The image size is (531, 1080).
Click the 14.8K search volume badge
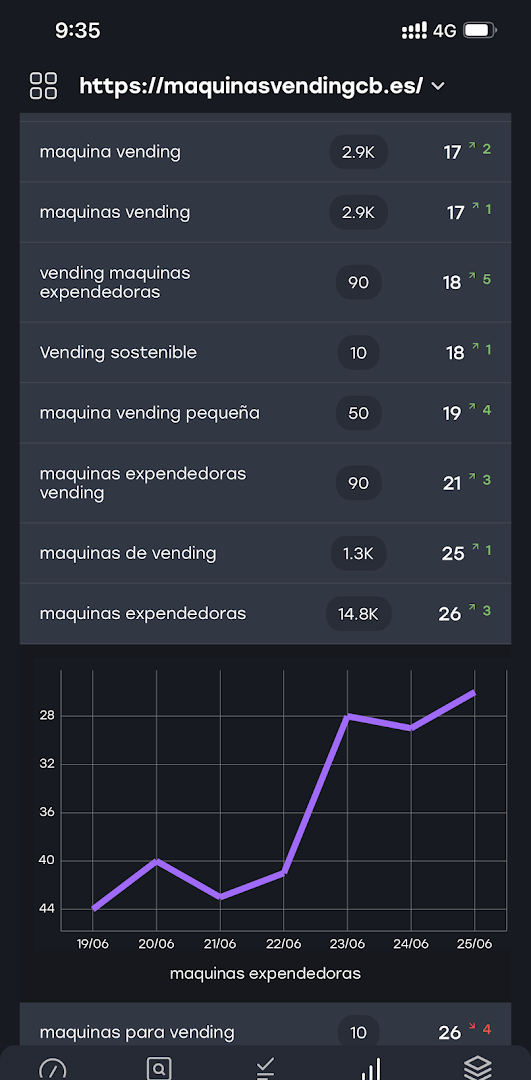tap(358, 614)
